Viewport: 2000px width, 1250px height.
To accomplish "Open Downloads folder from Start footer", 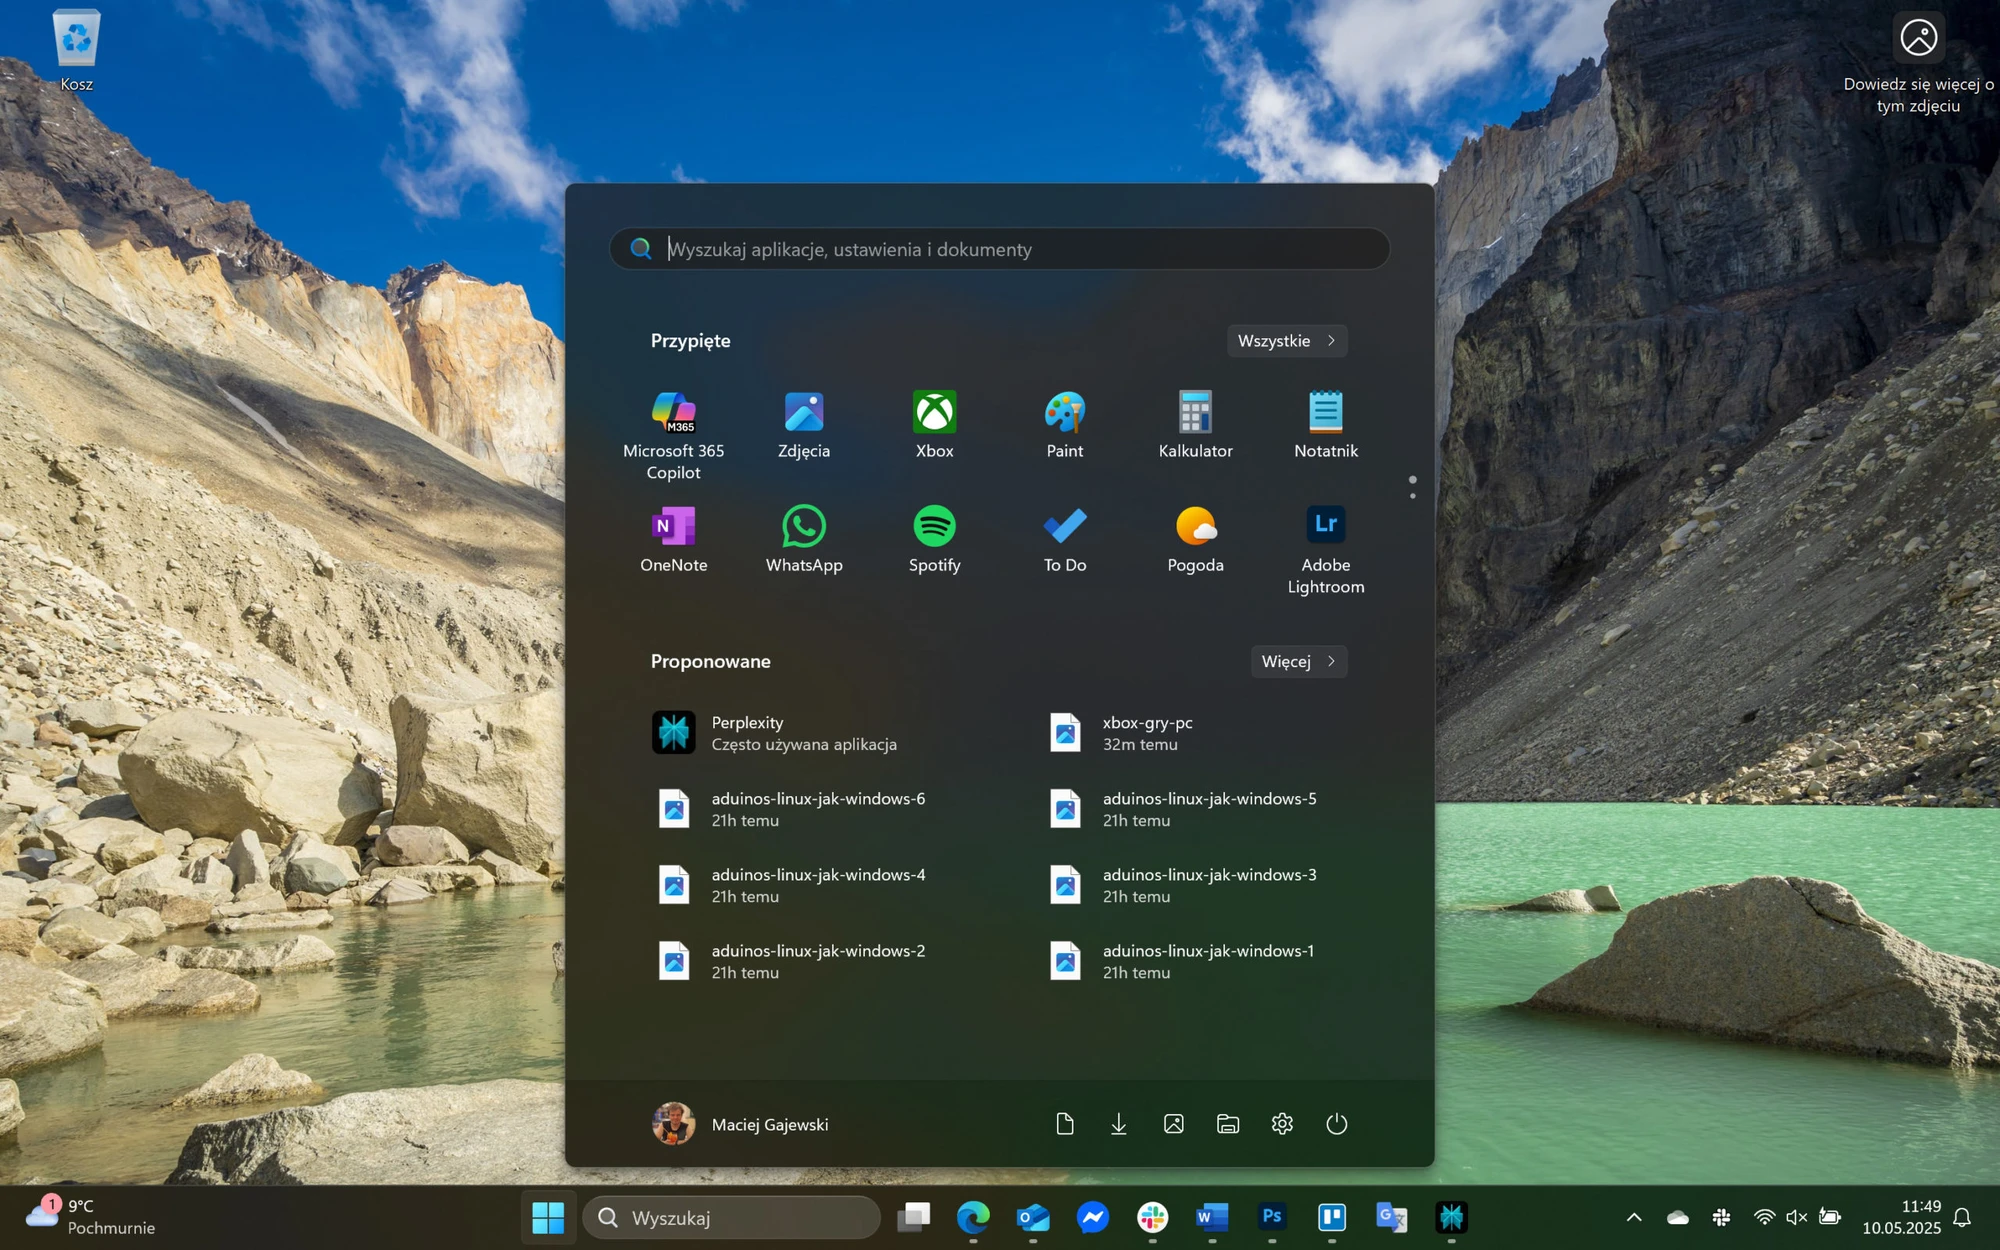I will click(1119, 1124).
